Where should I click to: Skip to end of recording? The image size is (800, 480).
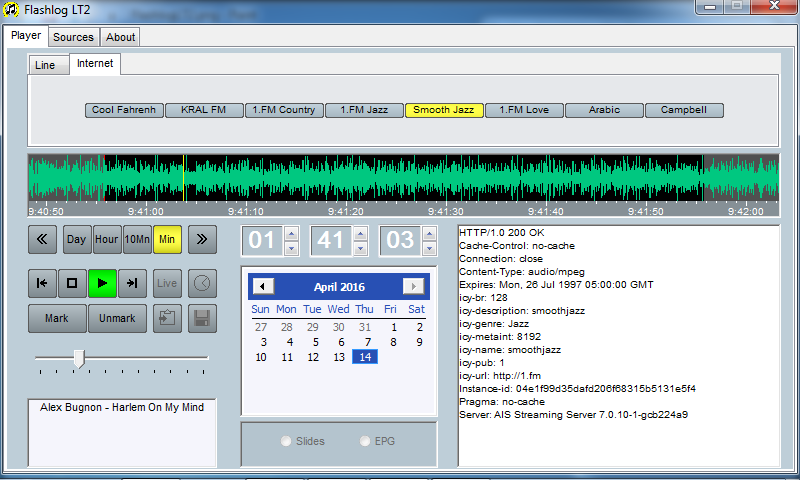pyautogui.click(x=132, y=283)
